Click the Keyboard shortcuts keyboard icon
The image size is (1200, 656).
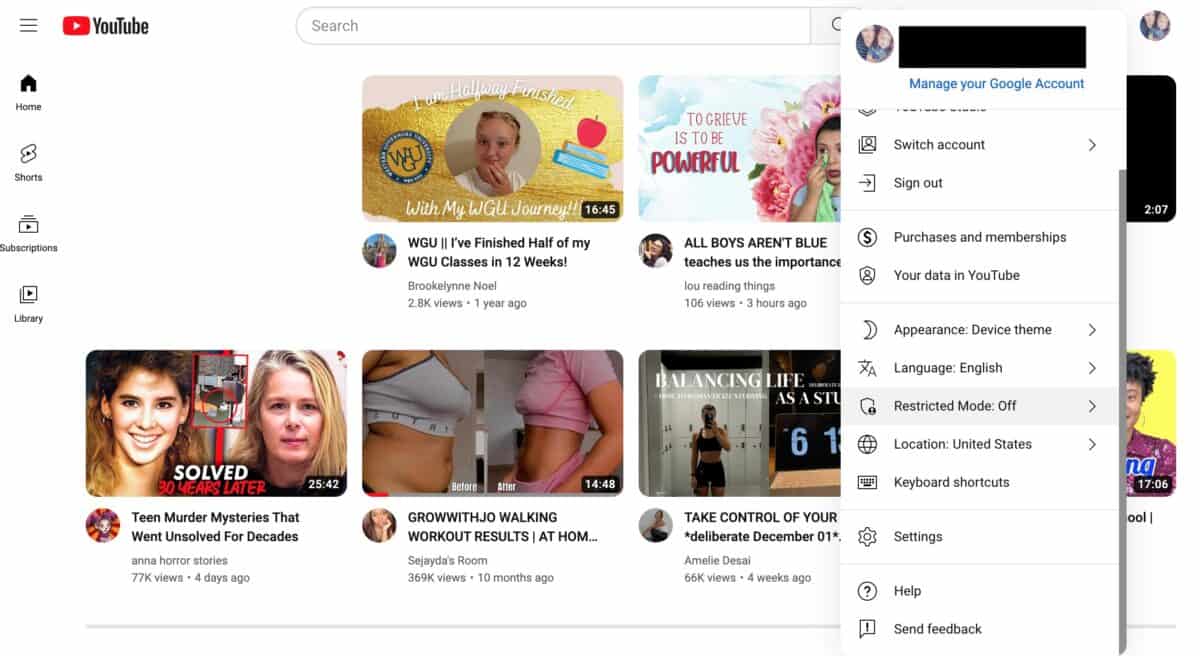867,482
